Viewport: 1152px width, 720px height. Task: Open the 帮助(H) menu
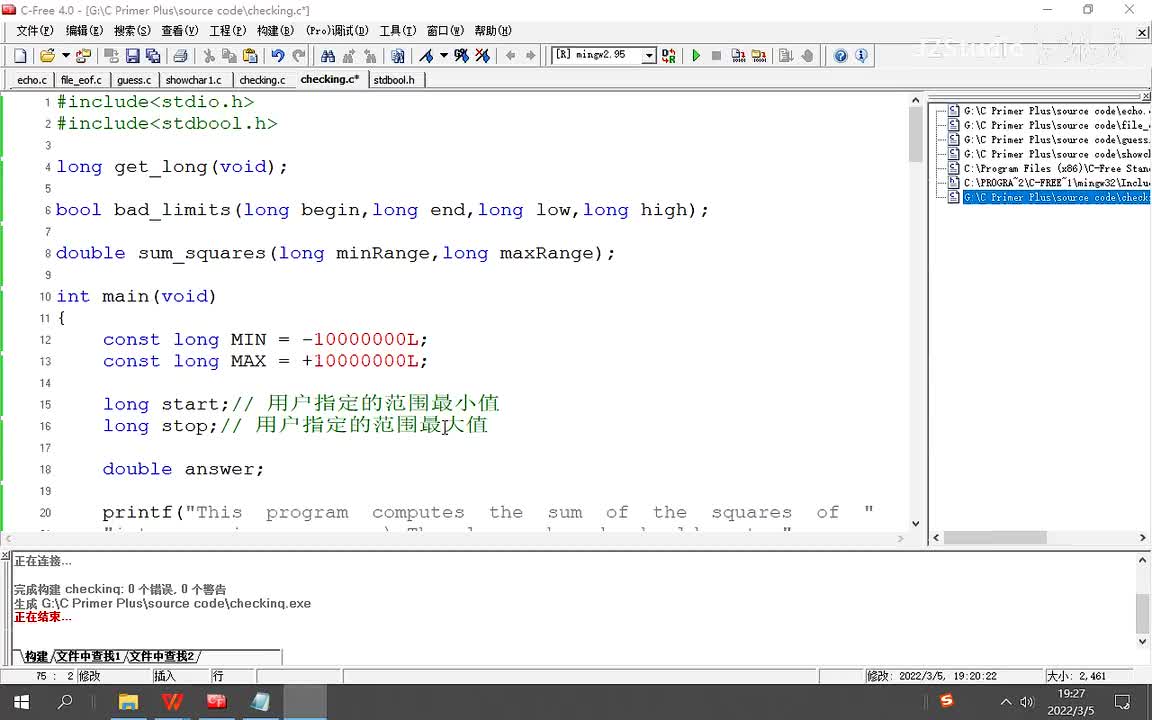492,31
